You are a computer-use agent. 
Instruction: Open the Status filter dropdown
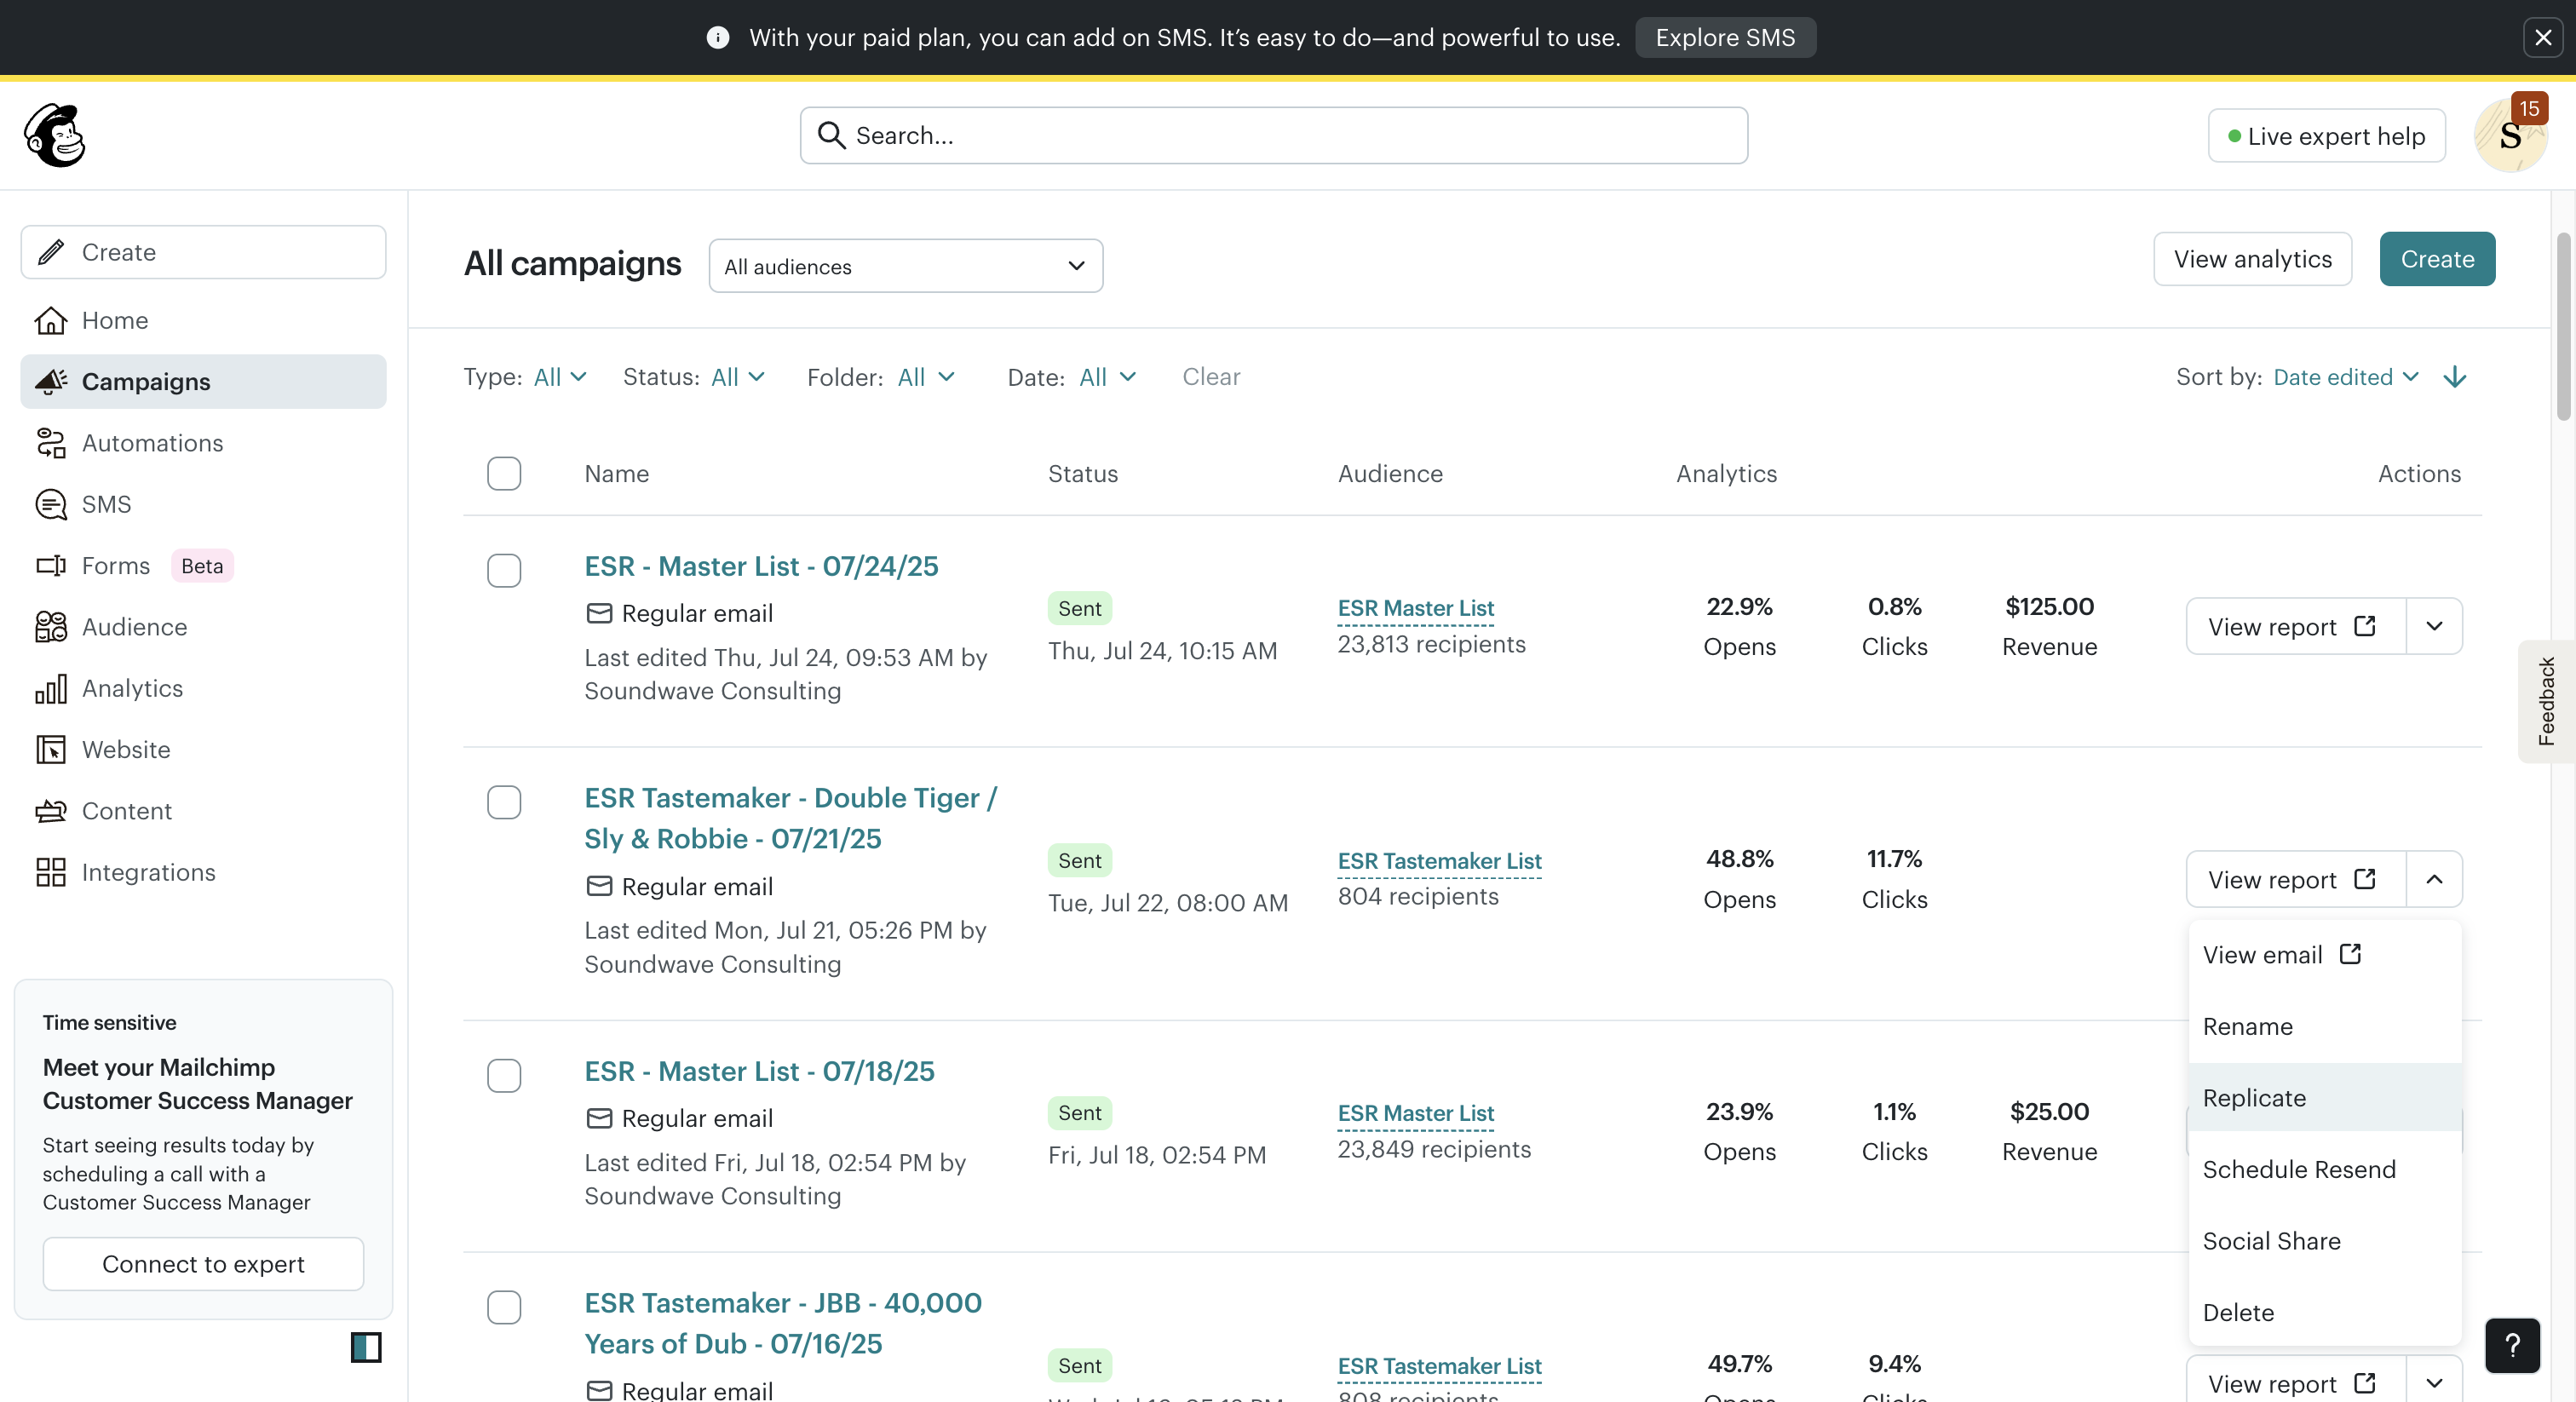click(737, 377)
